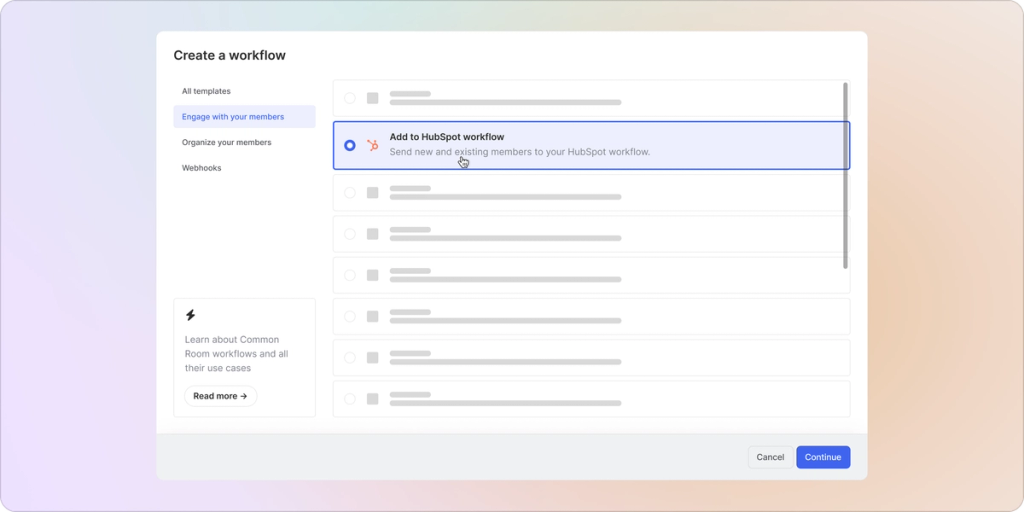
Task: Click the "Add to HubSpot workflow" title
Action: [447, 137]
